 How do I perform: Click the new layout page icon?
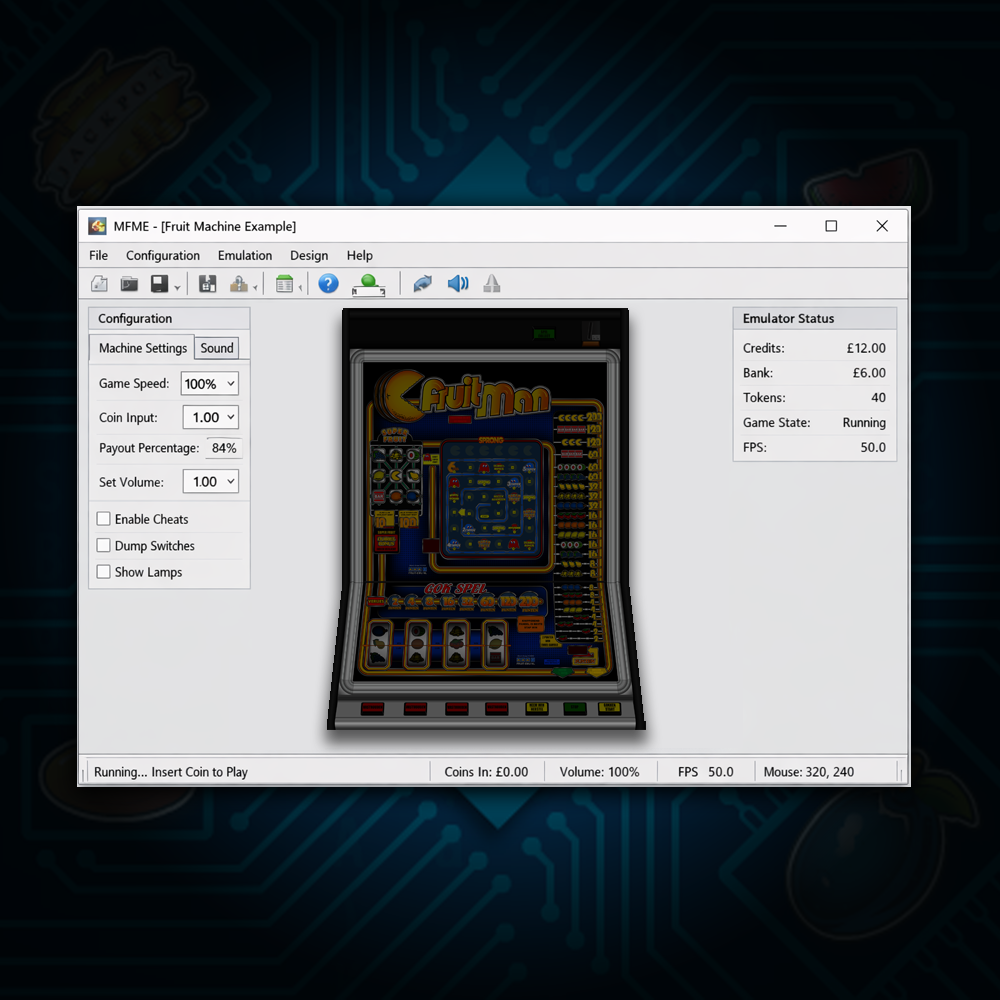(x=99, y=284)
